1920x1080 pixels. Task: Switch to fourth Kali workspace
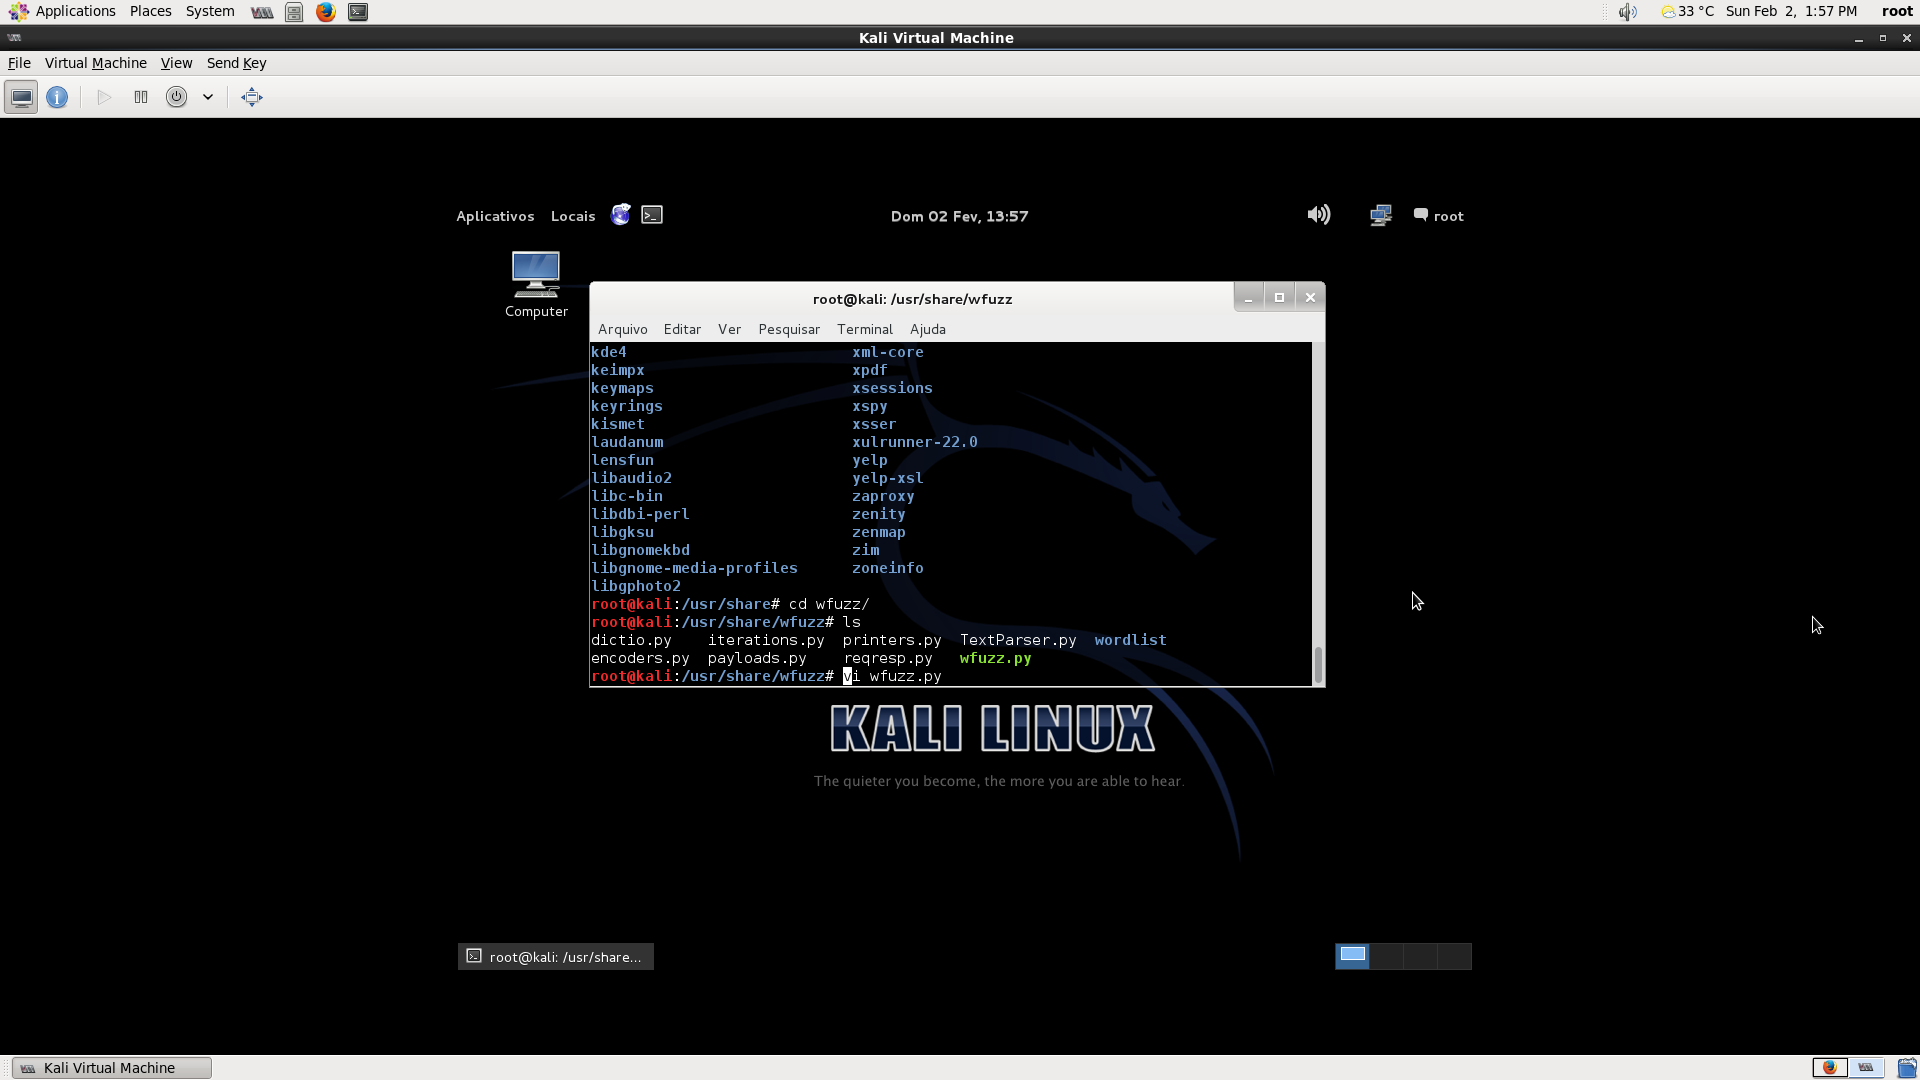[x=1454, y=956]
